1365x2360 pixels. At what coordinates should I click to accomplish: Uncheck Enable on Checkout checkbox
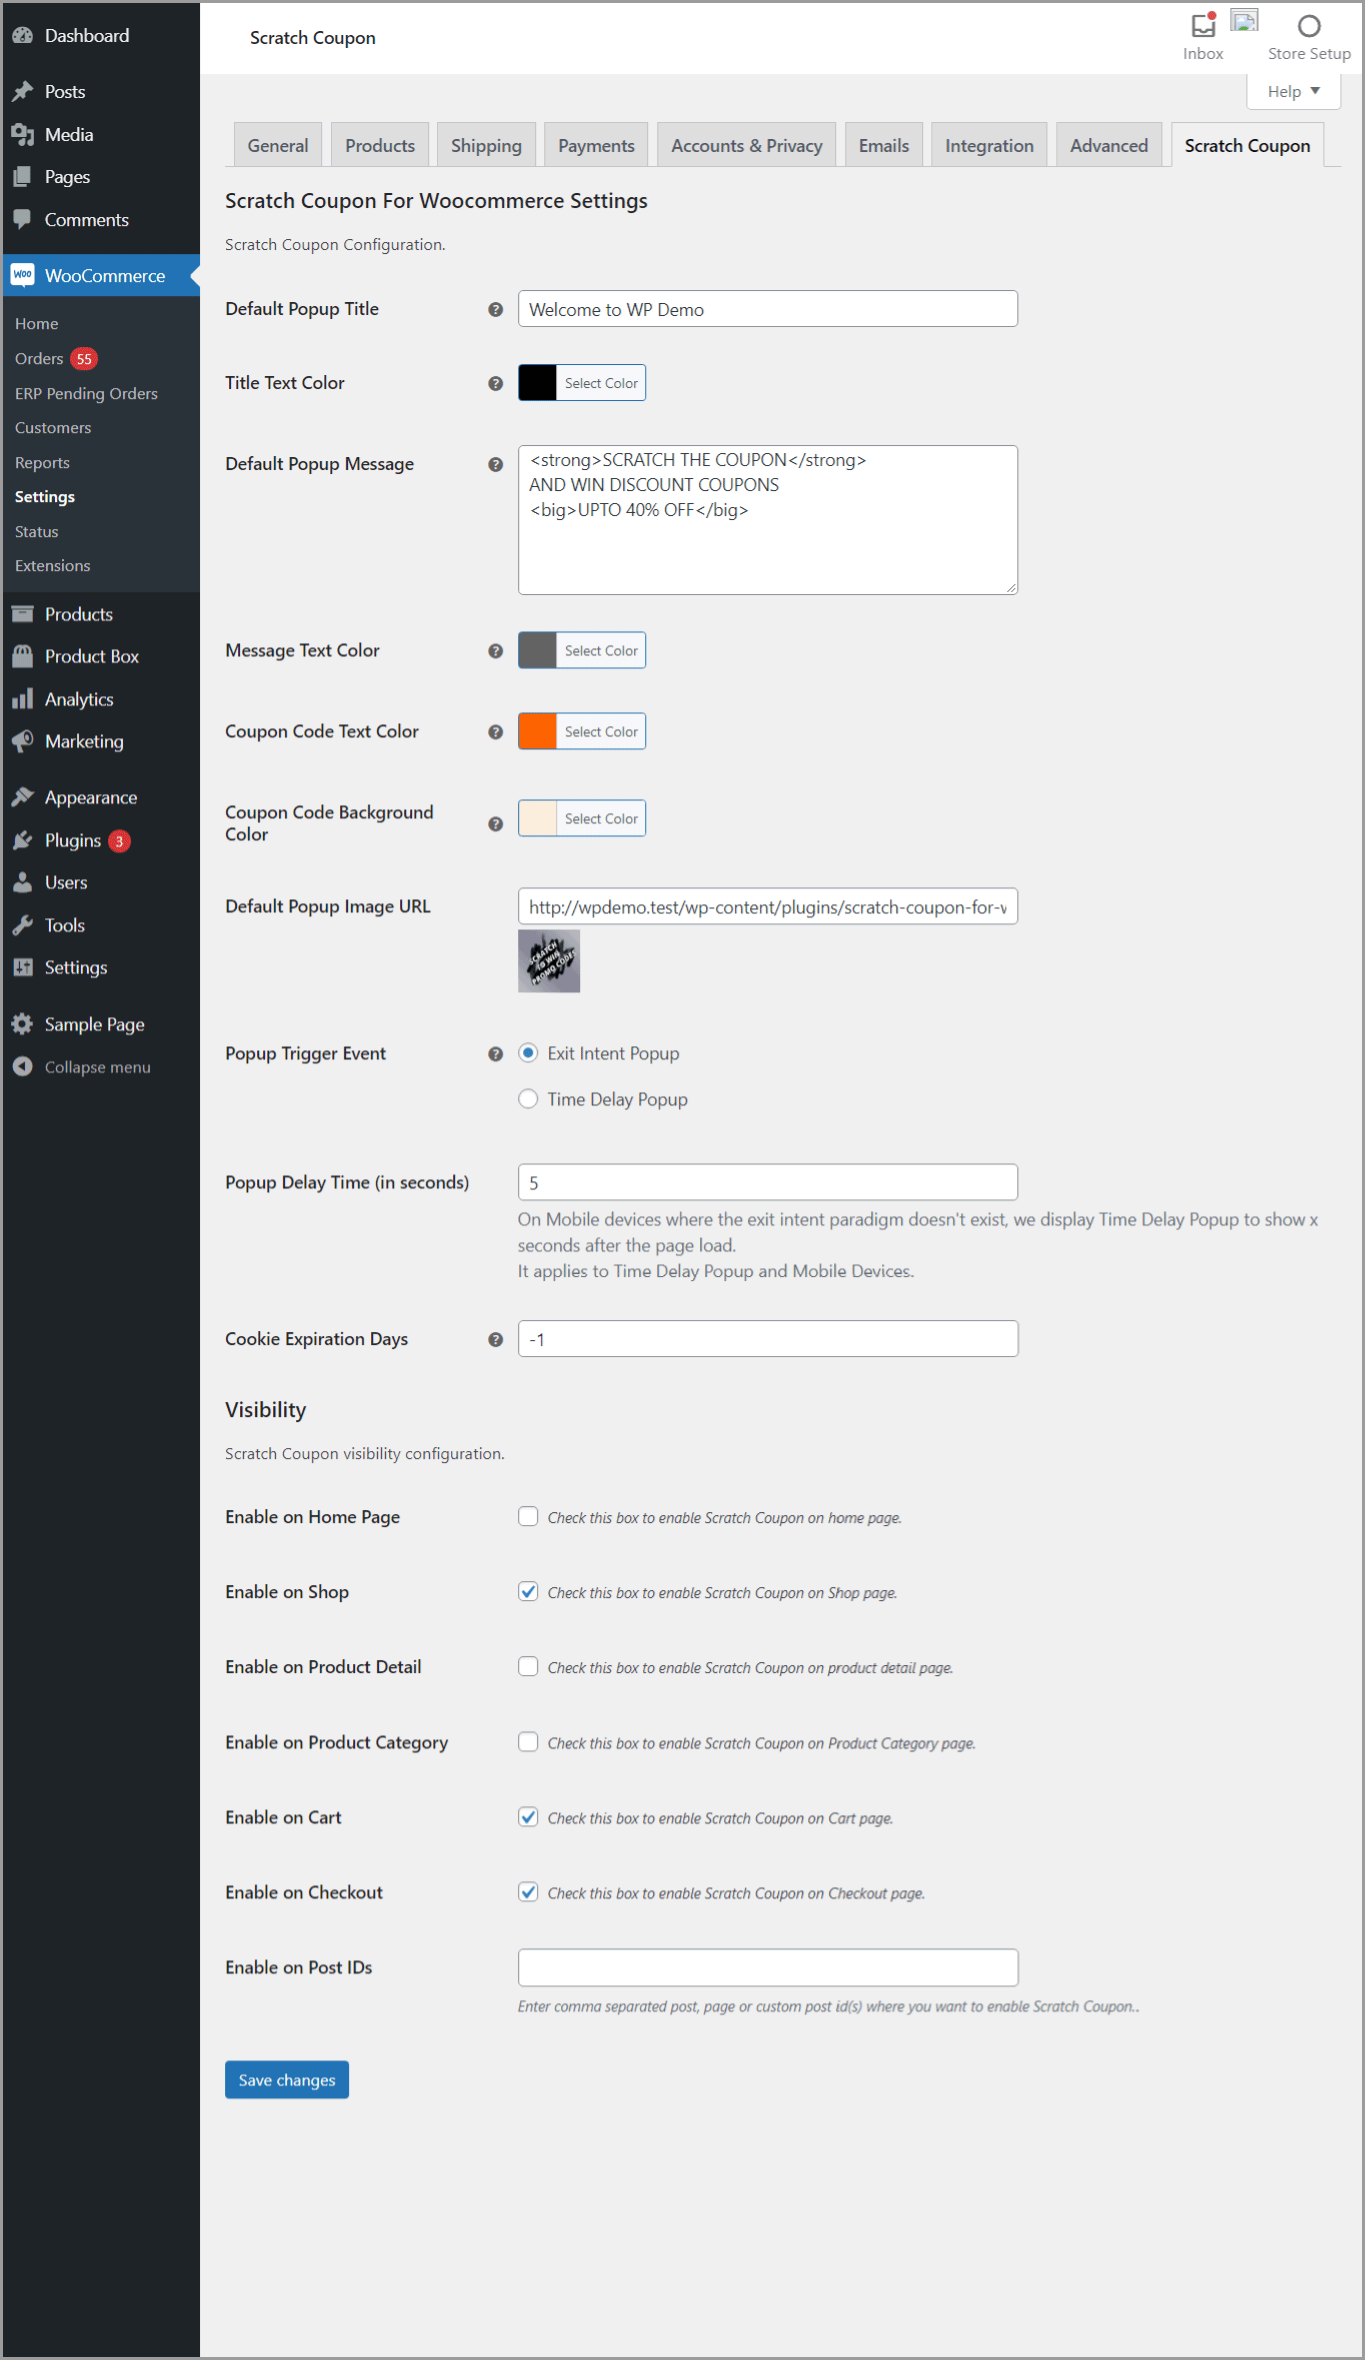pyautogui.click(x=528, y=1891)
